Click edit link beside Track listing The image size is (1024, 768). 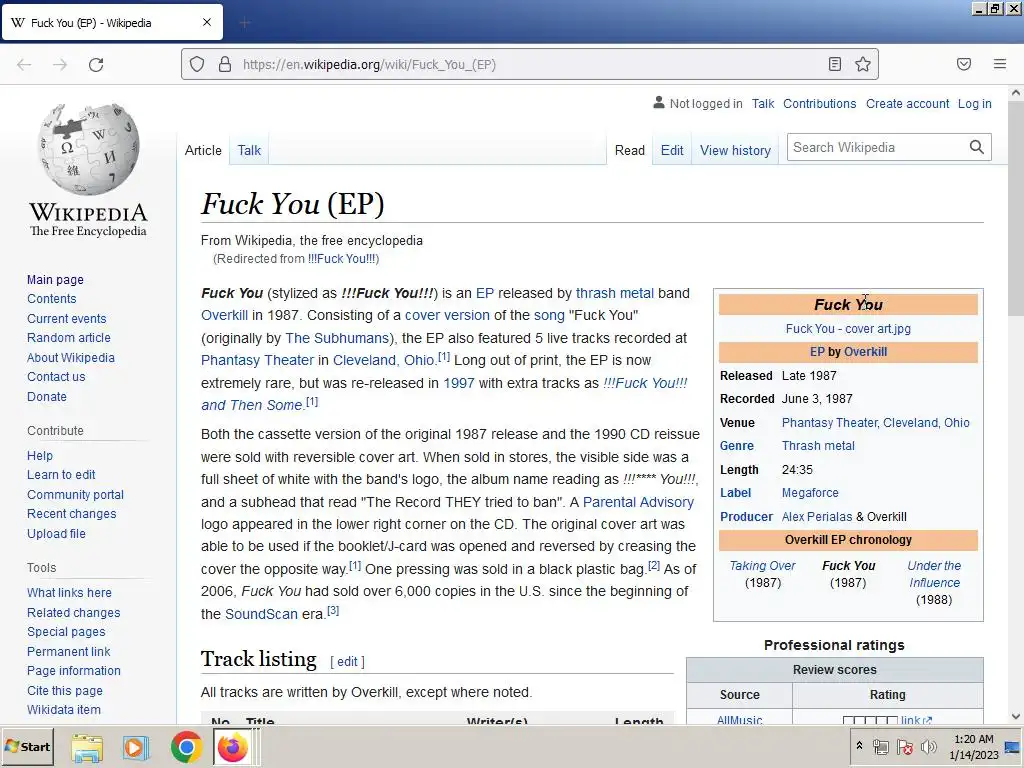pyautogui.click(x=347, y=662)
